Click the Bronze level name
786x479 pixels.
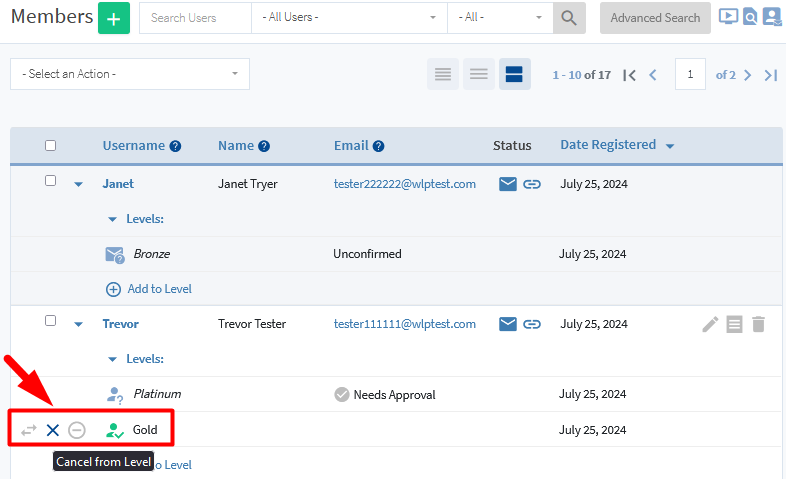coord(152,254)
